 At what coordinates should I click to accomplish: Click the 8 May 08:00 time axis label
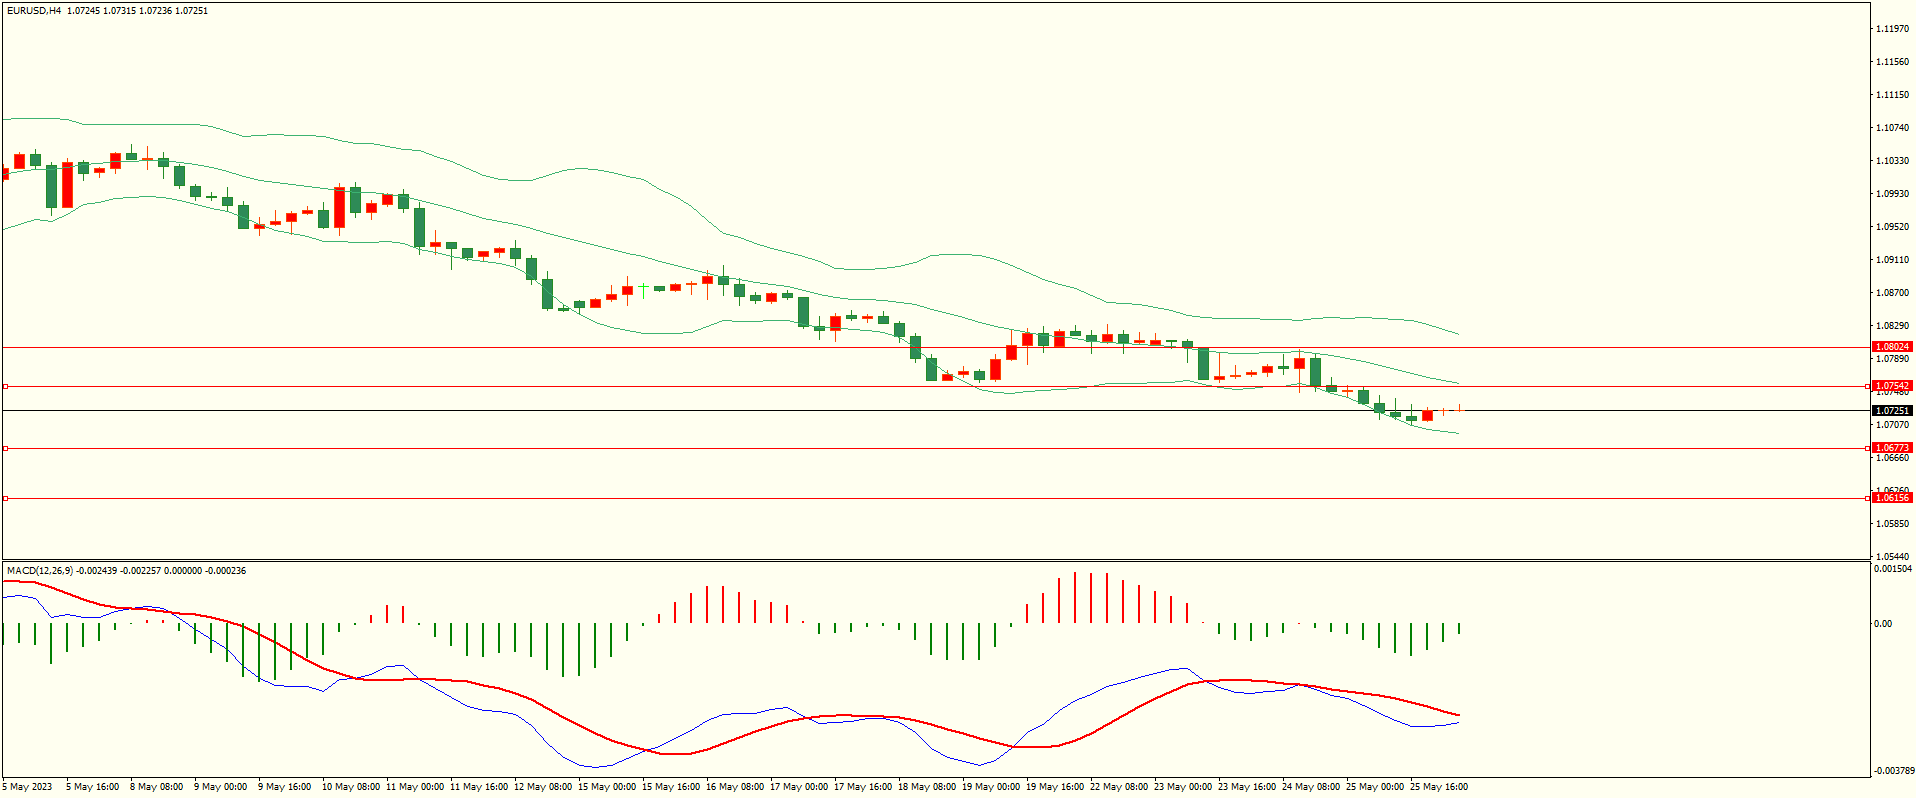156,787
